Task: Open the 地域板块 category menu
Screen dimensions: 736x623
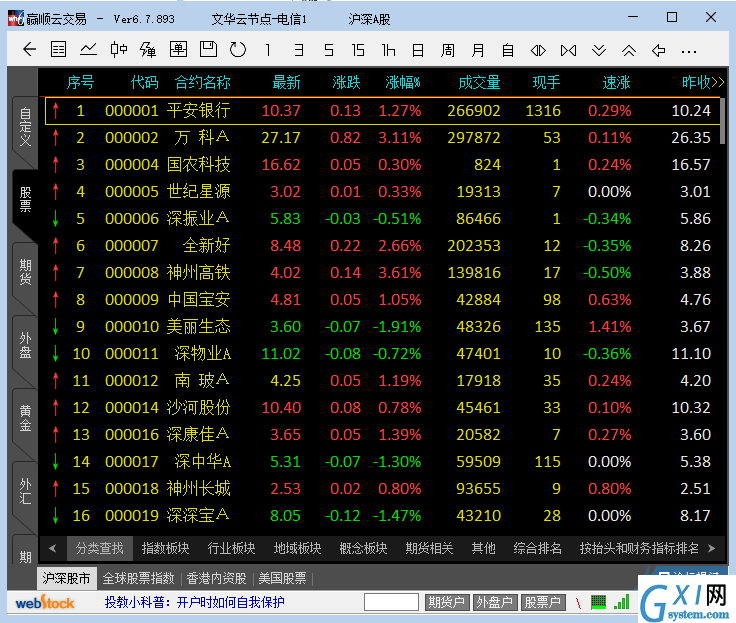Action: [297, 548]
